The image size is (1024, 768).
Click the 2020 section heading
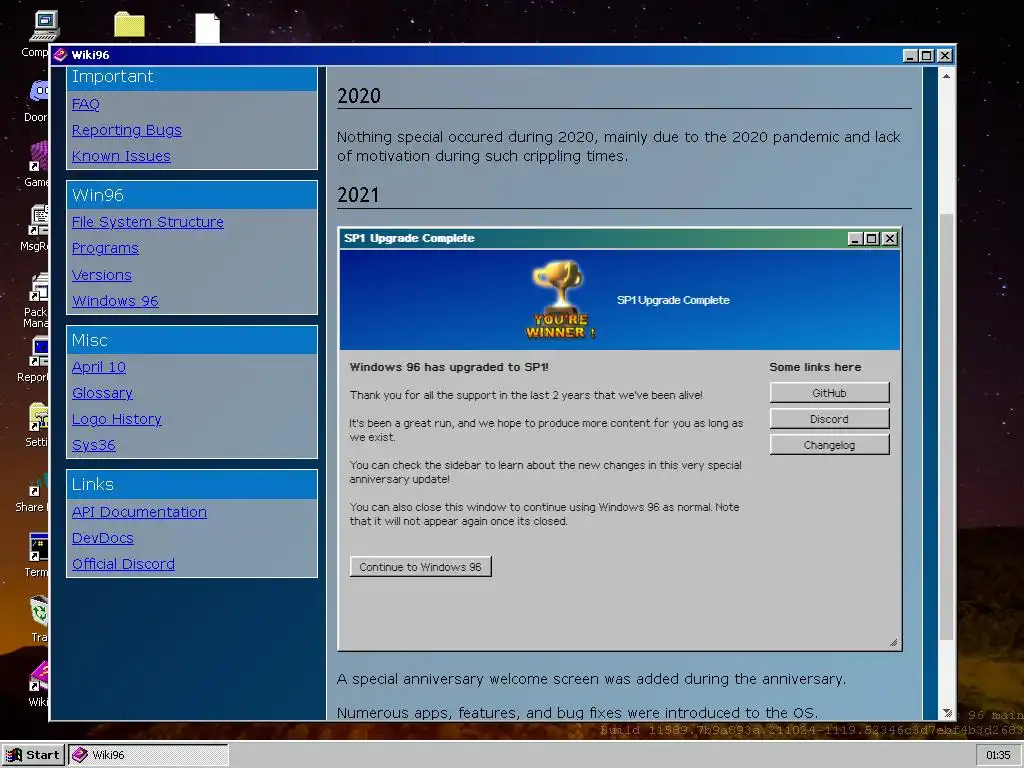tap(359, 95)
